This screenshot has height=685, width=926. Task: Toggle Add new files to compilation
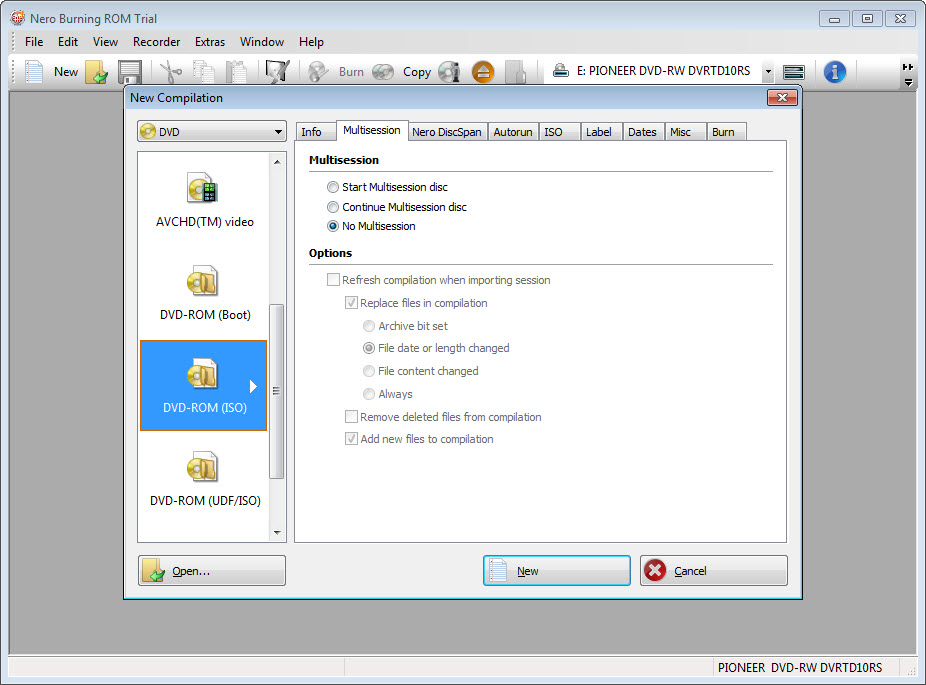coord(351,439)
